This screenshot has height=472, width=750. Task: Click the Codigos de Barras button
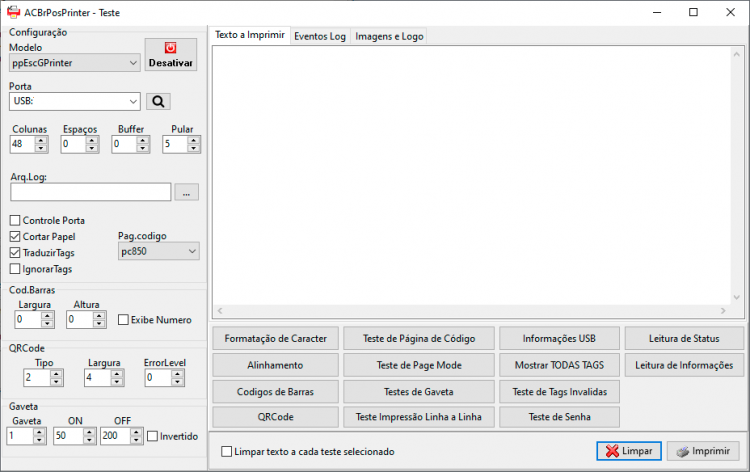(x=276, y=392)
